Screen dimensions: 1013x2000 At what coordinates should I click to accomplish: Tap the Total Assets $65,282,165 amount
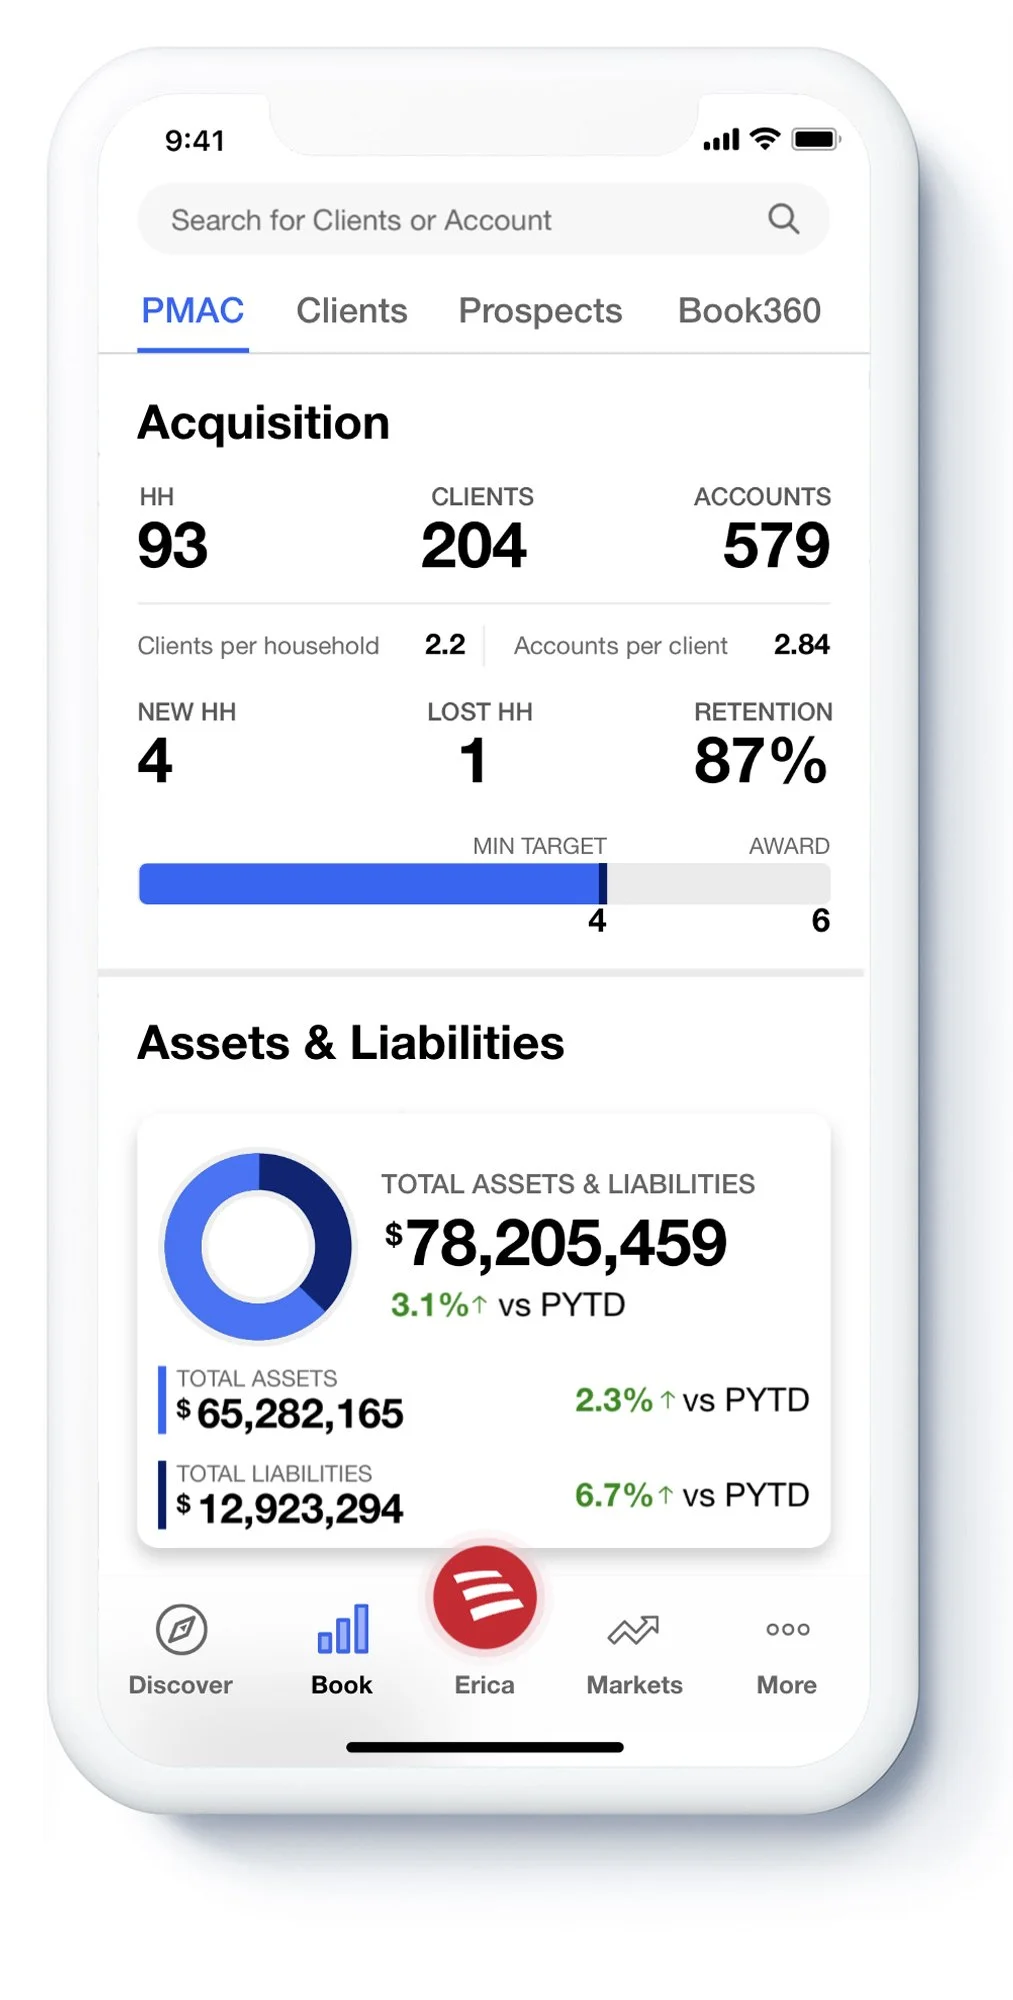click(290, 1414)
